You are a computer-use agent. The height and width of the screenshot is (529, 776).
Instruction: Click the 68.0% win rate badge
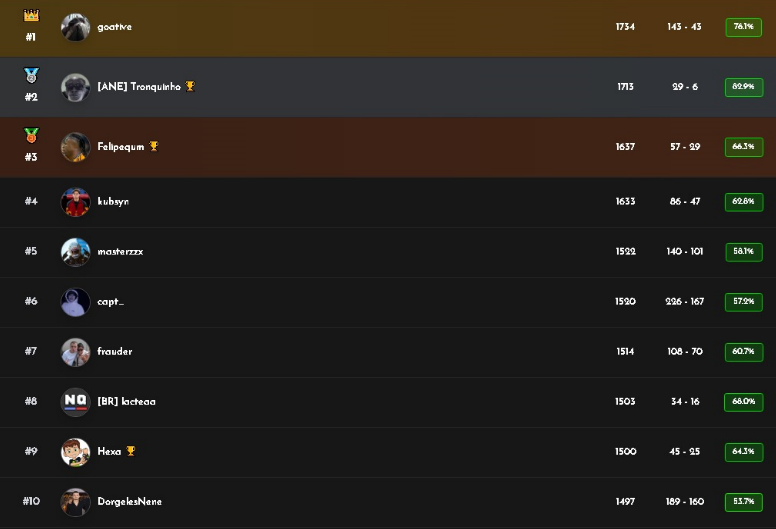(x=743, y=402)
